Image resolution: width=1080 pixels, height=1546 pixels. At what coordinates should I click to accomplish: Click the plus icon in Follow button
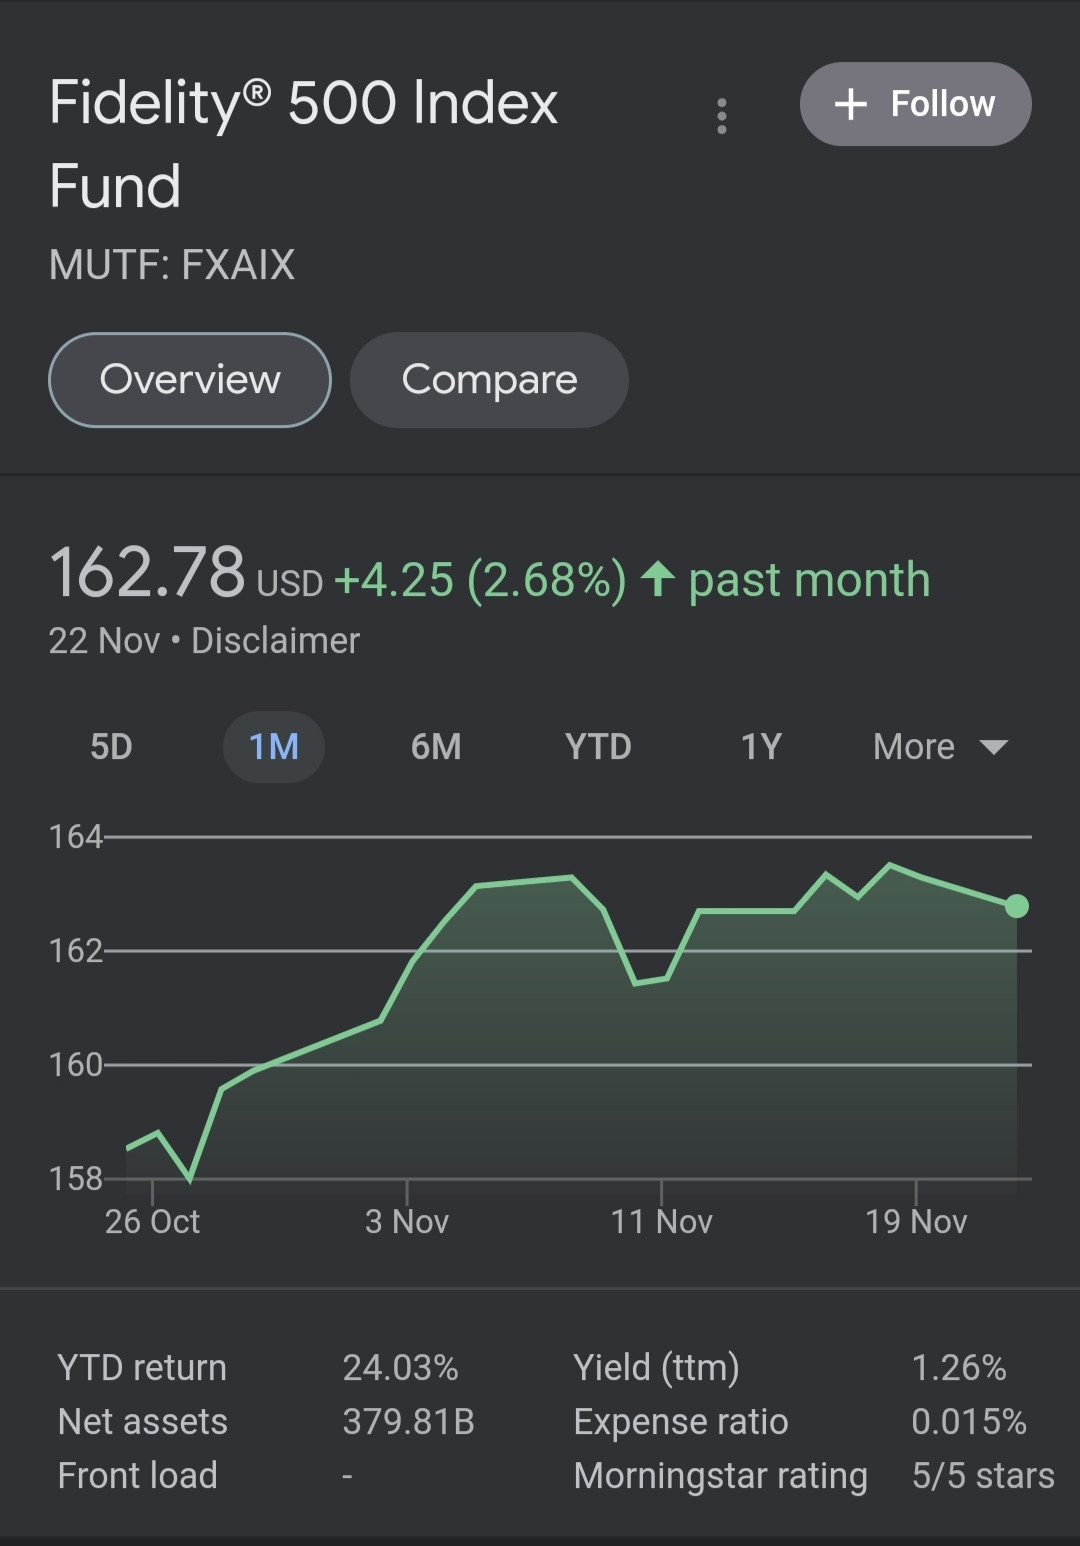pyautogui.click(x=850, y=104)
